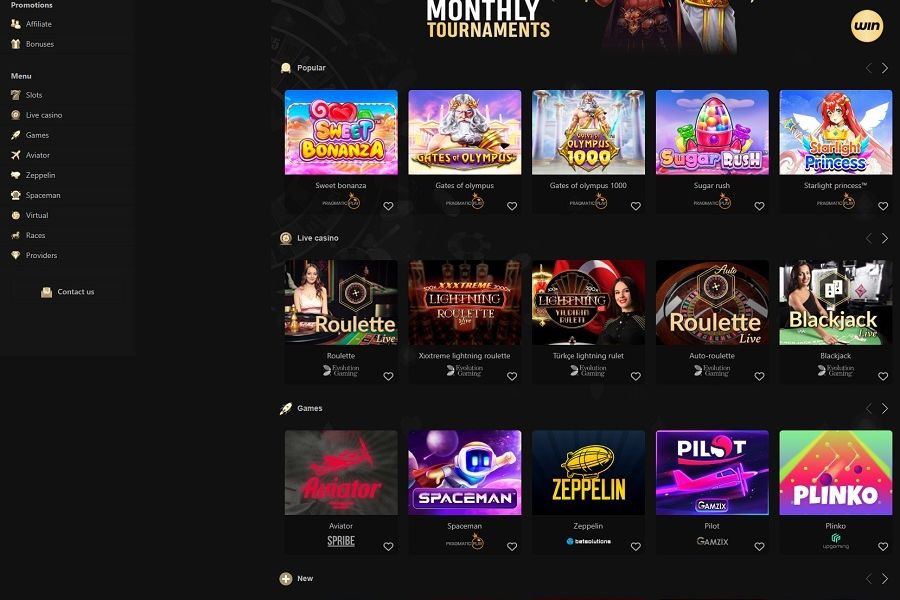Toggle the favorite heart under the Zeppelin game
Screen dimensions: 900x600
pyautogui.click(x=635, y=547)
